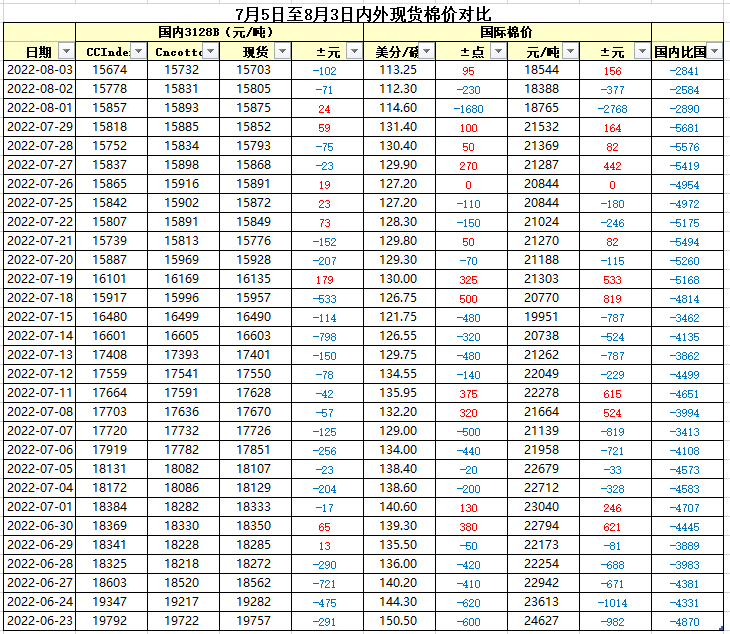This screenshot has height=634, width=730.
Task: Select date cell 2022-07-01
Action: tap(40, 507)
